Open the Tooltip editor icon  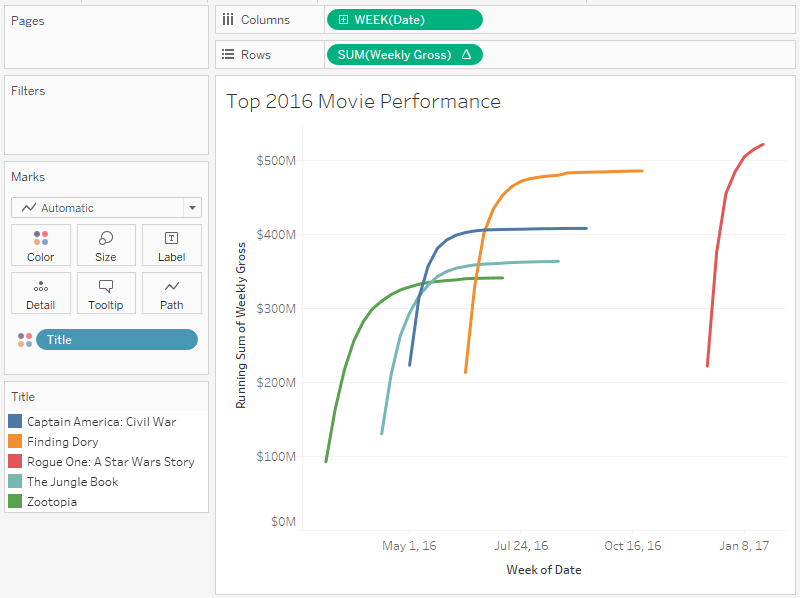tap(106, 292)
